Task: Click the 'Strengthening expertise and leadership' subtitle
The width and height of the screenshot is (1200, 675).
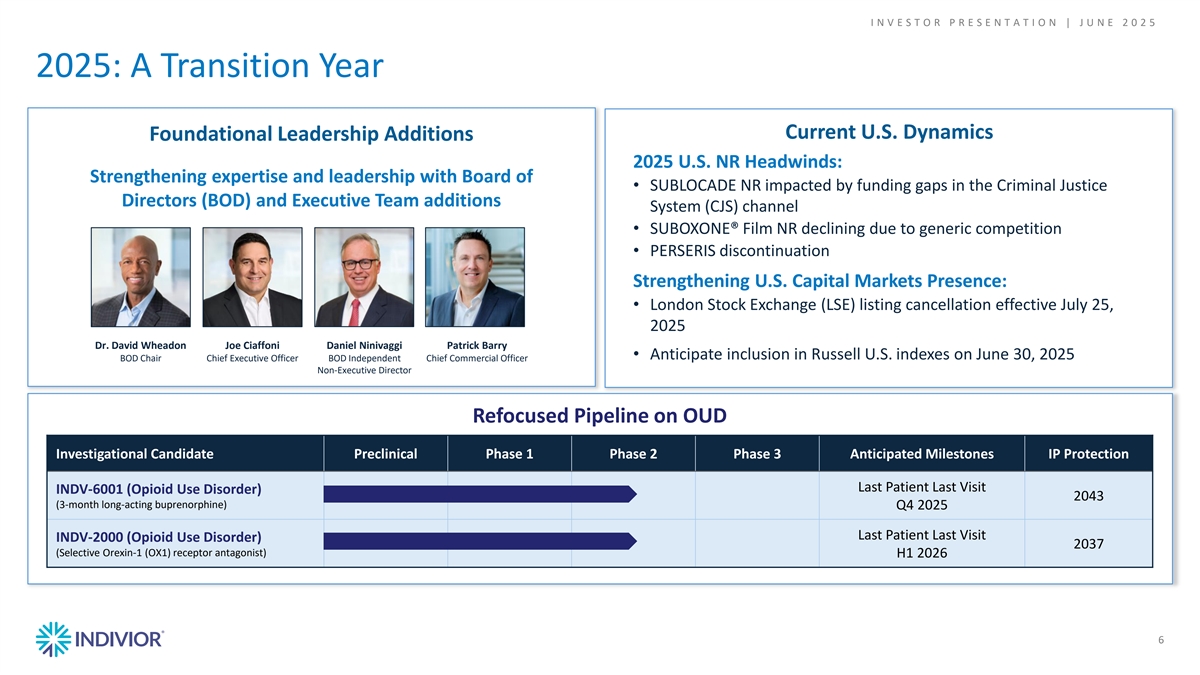Action: tap(311, 188)
